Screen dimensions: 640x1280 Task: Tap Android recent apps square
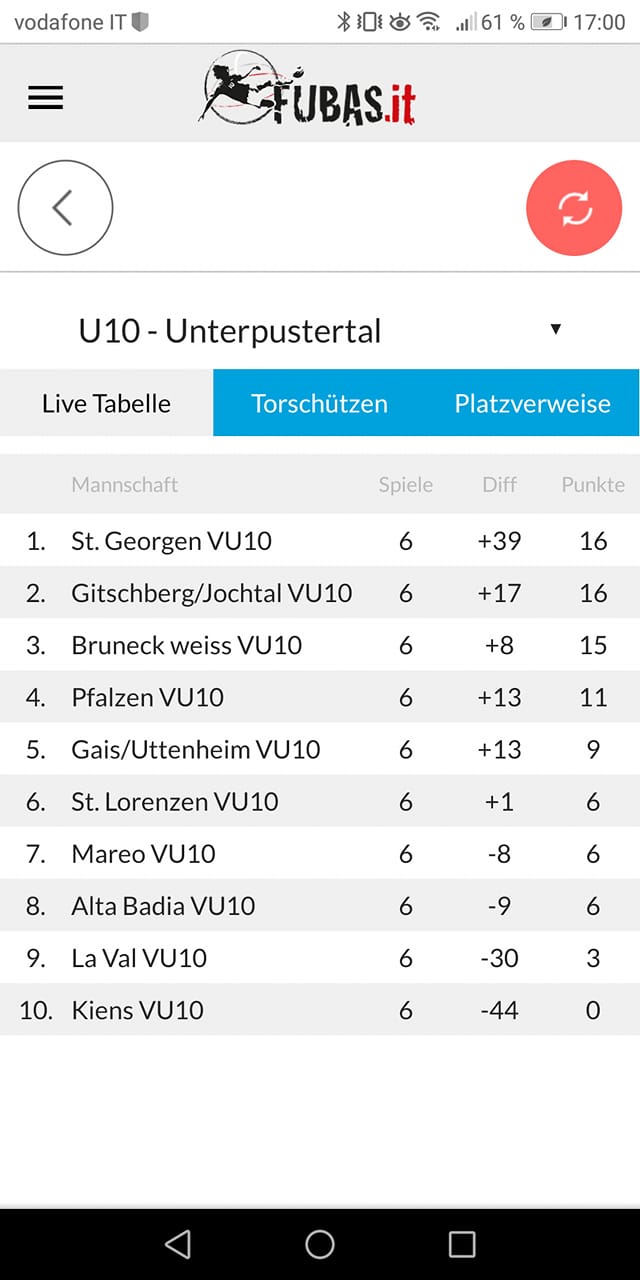[x=462, y=1243]
